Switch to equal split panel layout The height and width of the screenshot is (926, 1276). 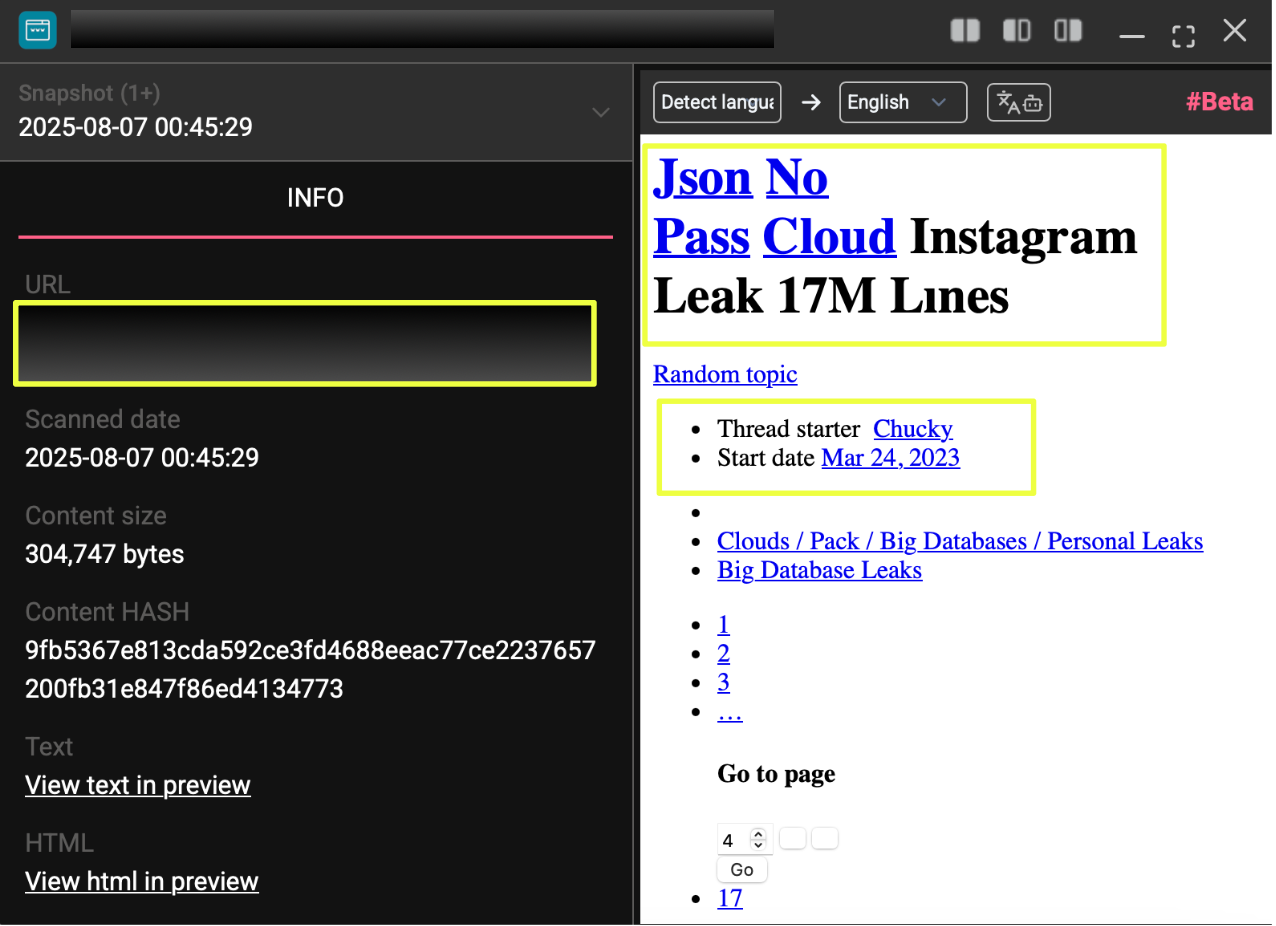[964, 31]
